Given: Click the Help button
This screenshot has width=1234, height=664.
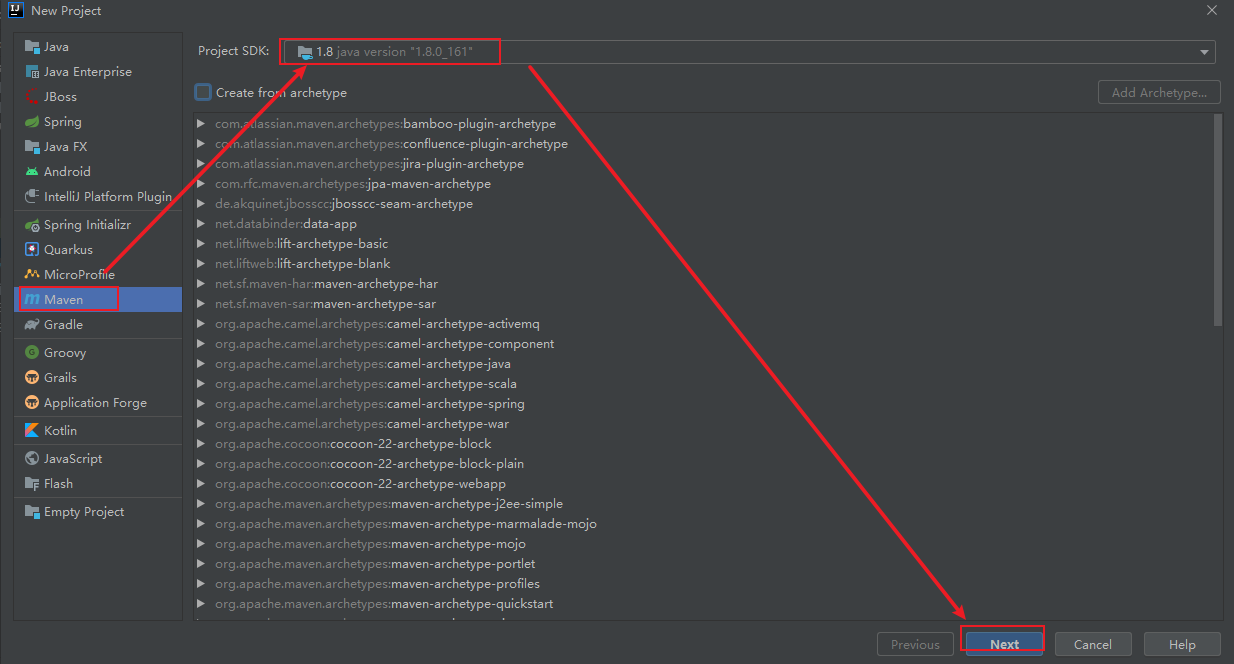Looking at the screenshot, I should click(x=1182, y=645).
